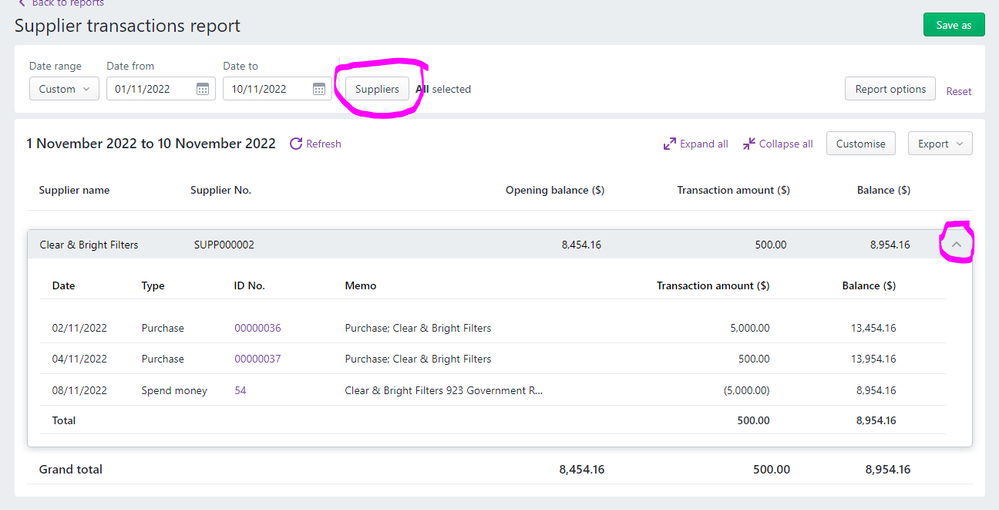Click the Suppliers filter button
This screenshot has width=999, height=510.
(x=377, y=89)
